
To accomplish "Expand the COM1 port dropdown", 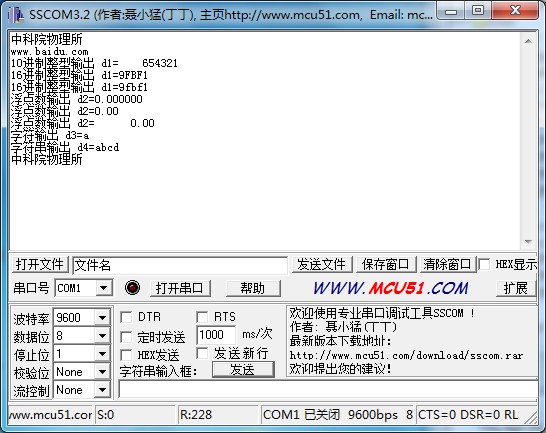I will point(103,288).
